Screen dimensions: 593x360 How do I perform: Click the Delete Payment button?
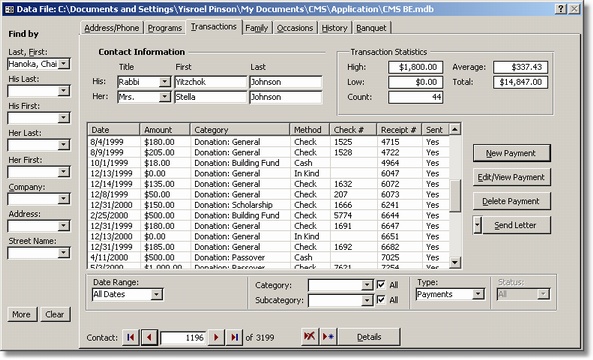coord(511,201)
